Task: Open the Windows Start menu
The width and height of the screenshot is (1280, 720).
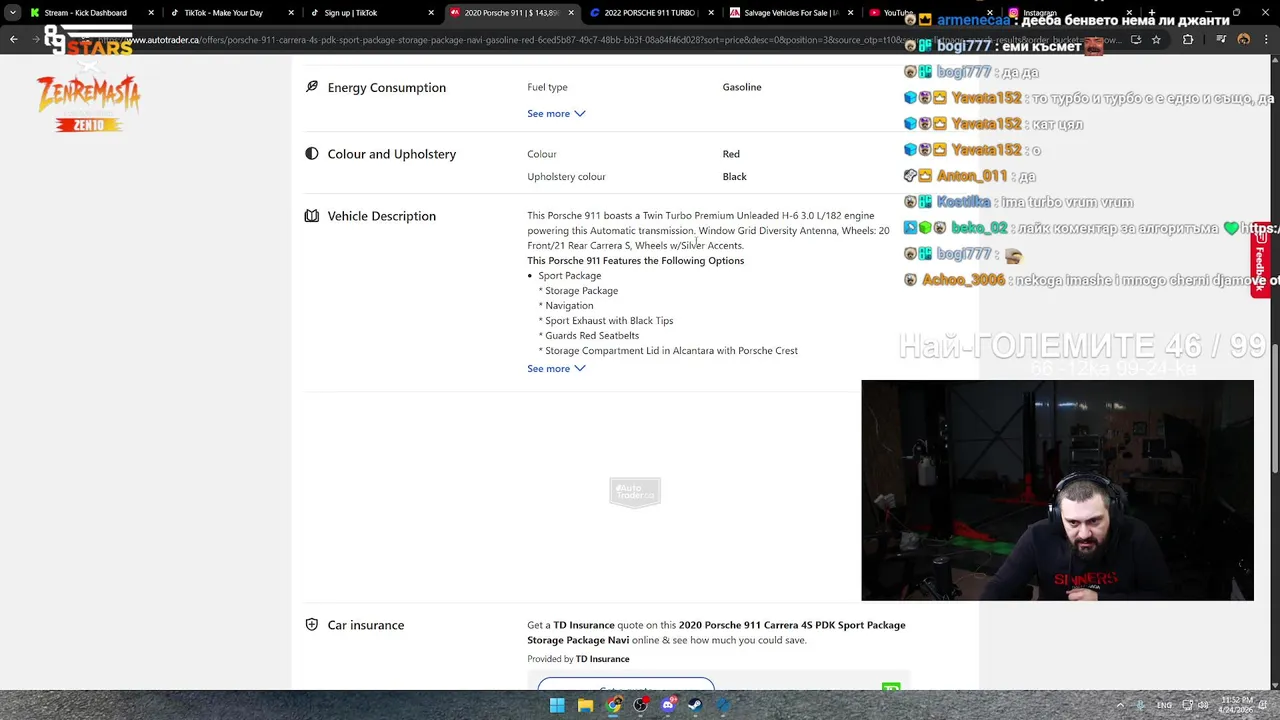Action: (557, 705)
